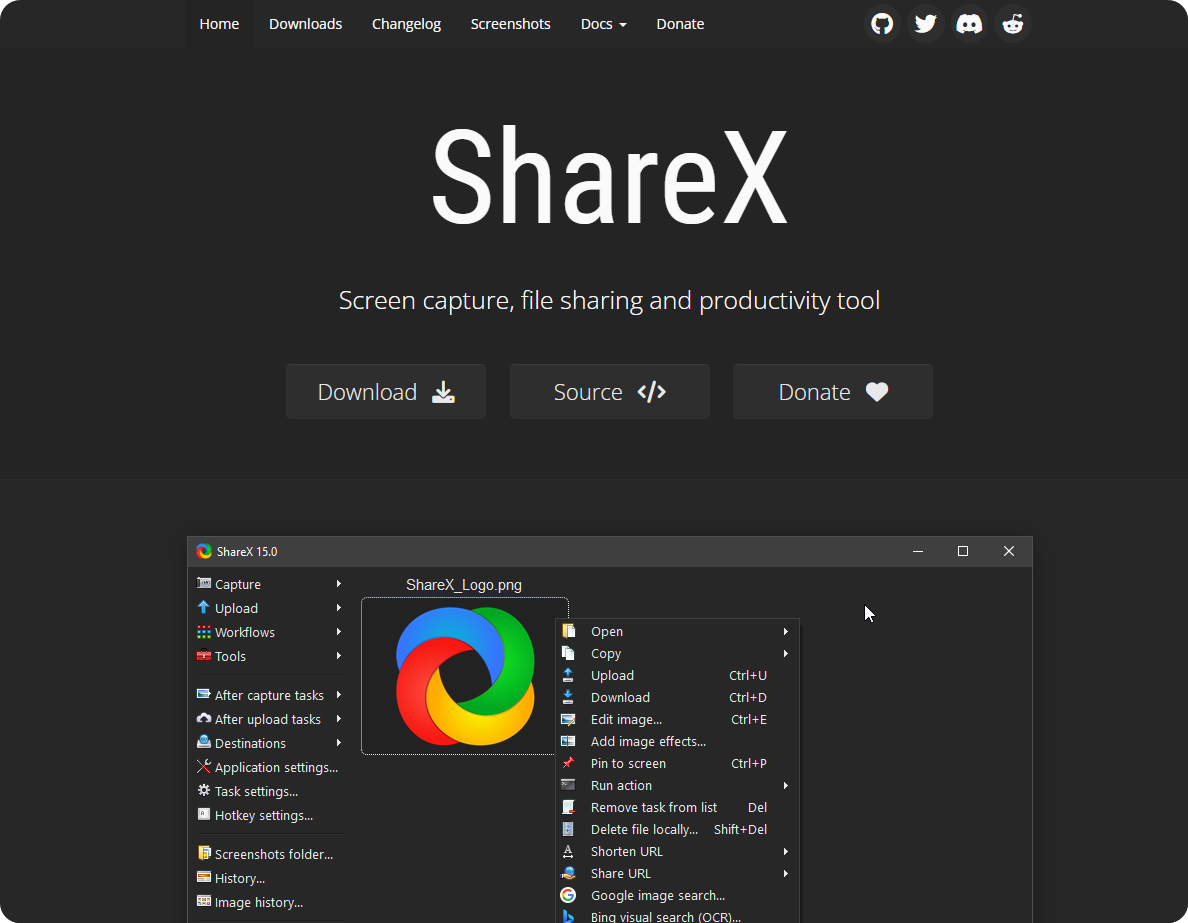Minimize the ShareX 15.0 window
The image size is (1188, 923).
pyautogui.click(x=918, y=551)
